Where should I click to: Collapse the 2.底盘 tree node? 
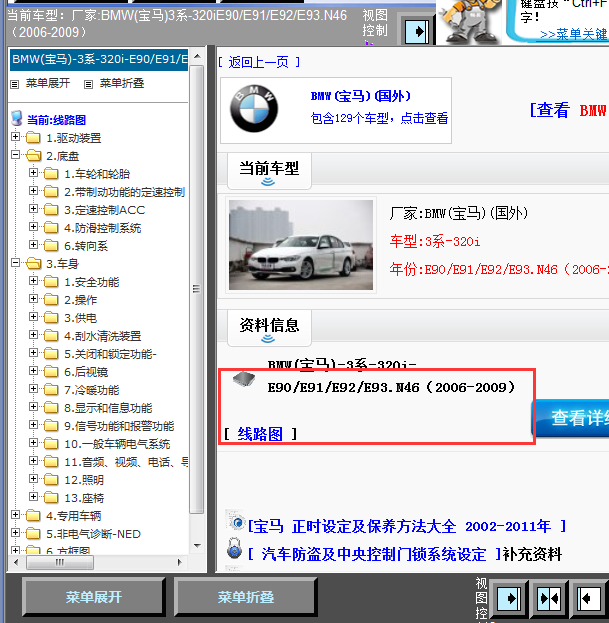pos(15,155)
